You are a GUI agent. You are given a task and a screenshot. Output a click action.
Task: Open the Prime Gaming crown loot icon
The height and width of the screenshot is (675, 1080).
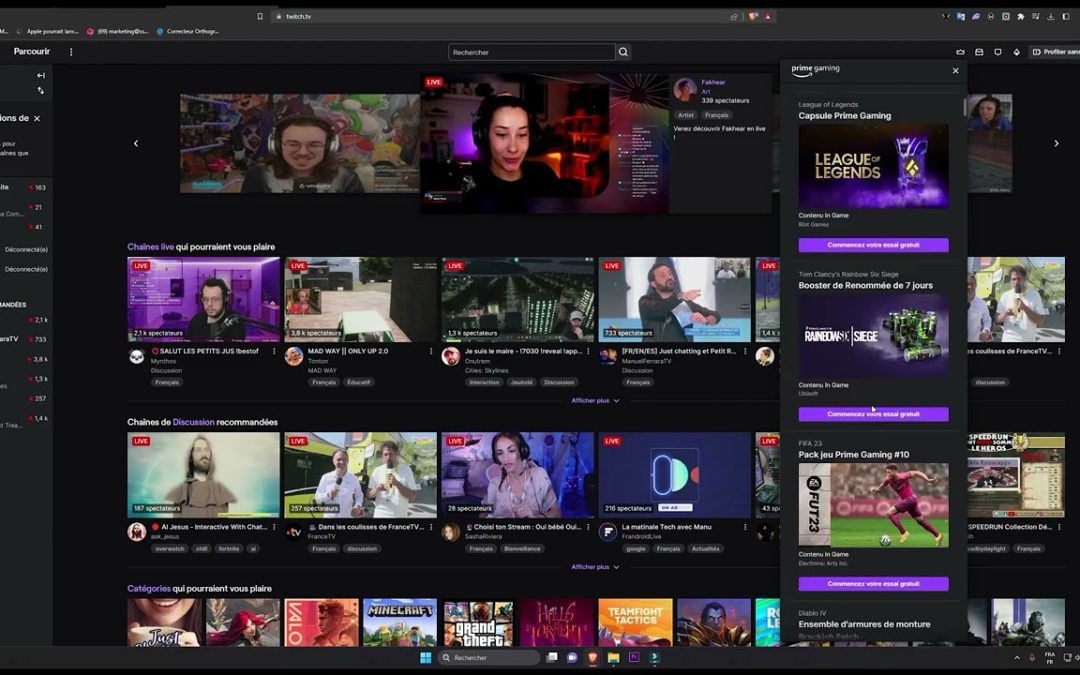[x=960, y=52]
